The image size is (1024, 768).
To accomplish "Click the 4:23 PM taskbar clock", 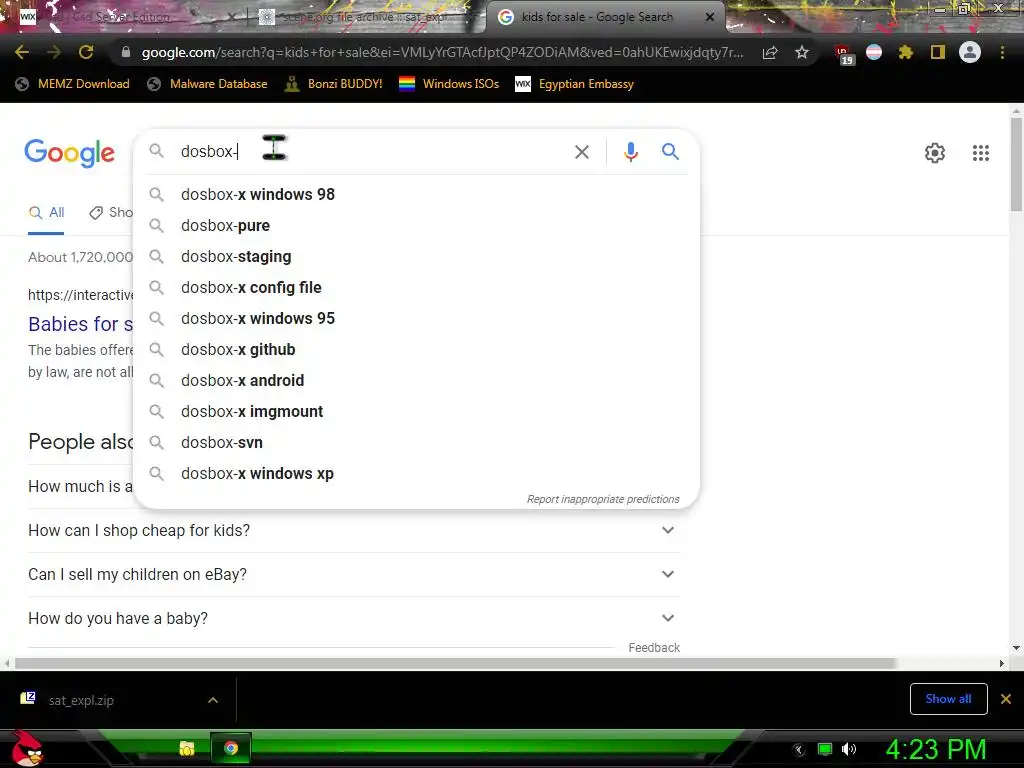I will (935, 749).
